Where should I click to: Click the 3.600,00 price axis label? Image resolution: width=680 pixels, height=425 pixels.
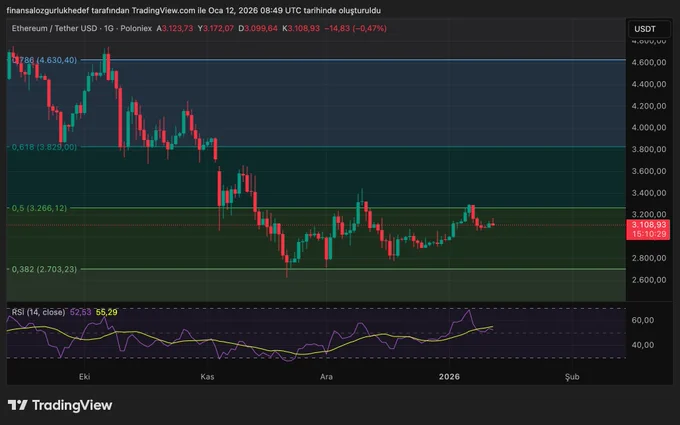[x=649, y=171]
